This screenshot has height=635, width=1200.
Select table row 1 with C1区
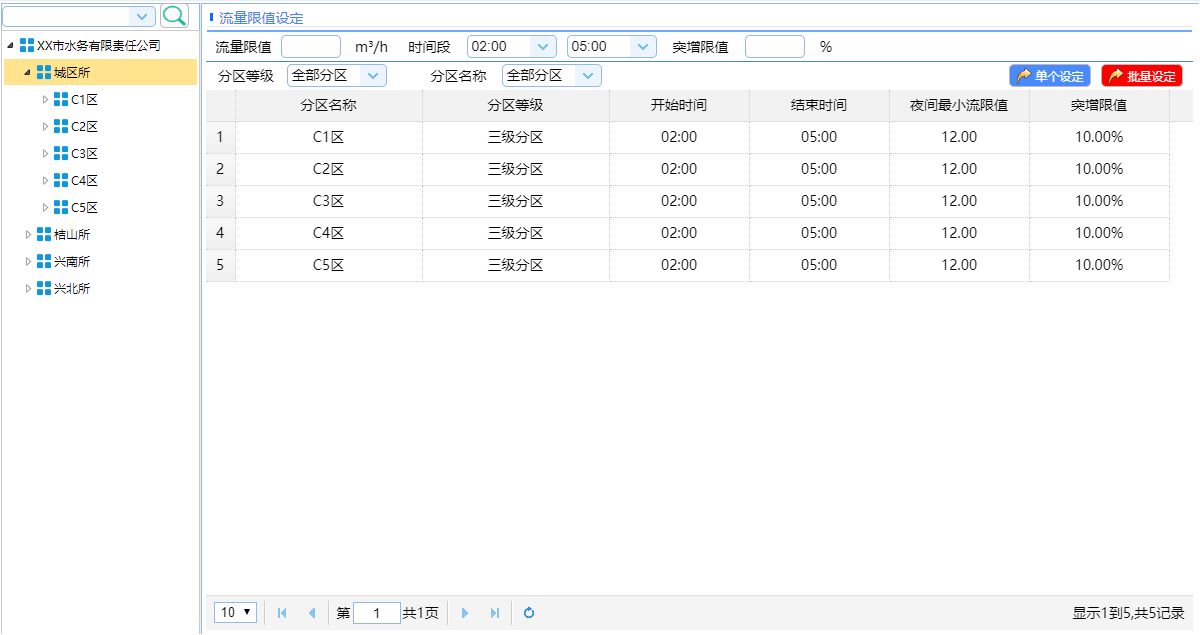(688, 137)
